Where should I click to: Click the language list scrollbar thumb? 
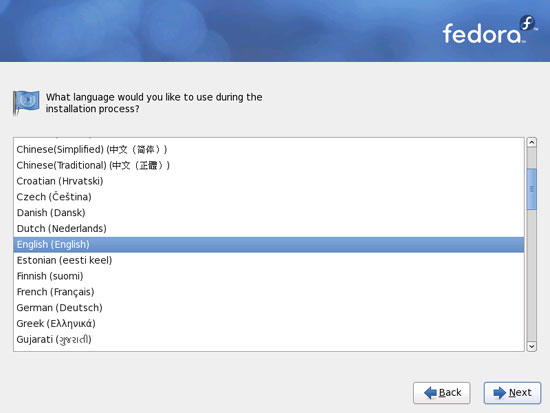531,189
